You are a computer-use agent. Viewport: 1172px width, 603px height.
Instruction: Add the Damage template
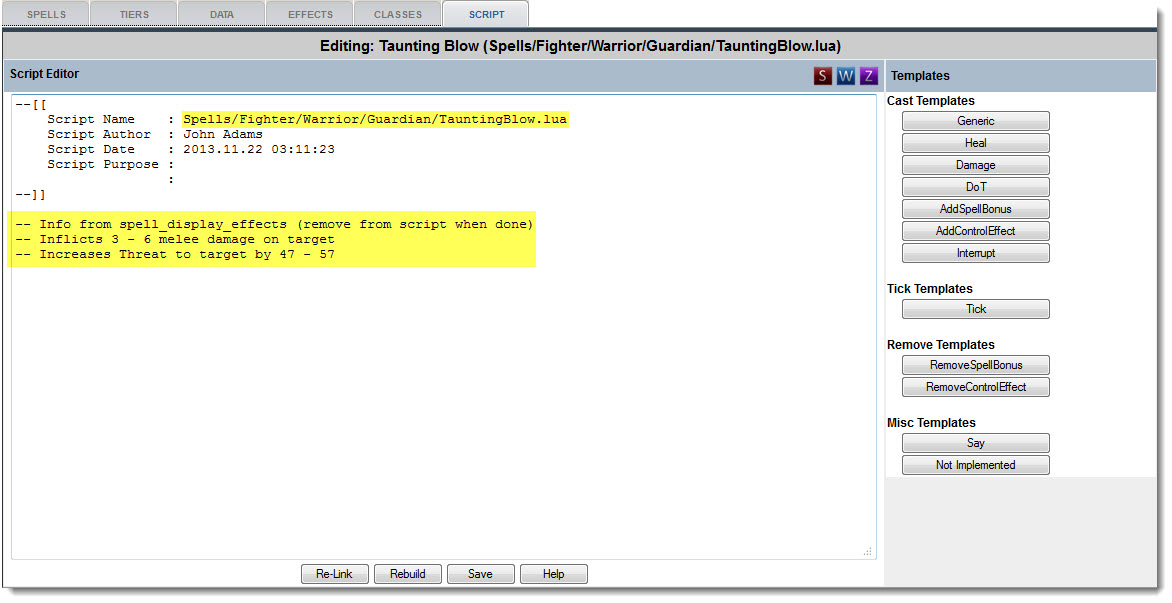(x=975, y=165)
